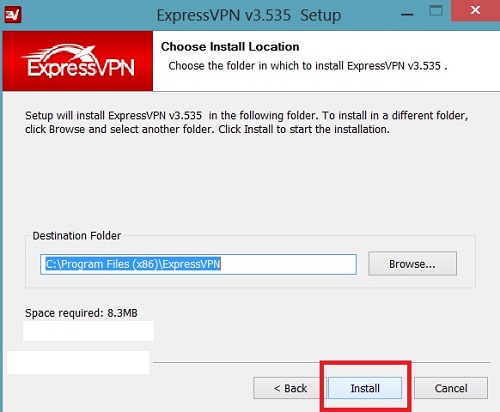Cancel the setup

click(x=451, y=388)
